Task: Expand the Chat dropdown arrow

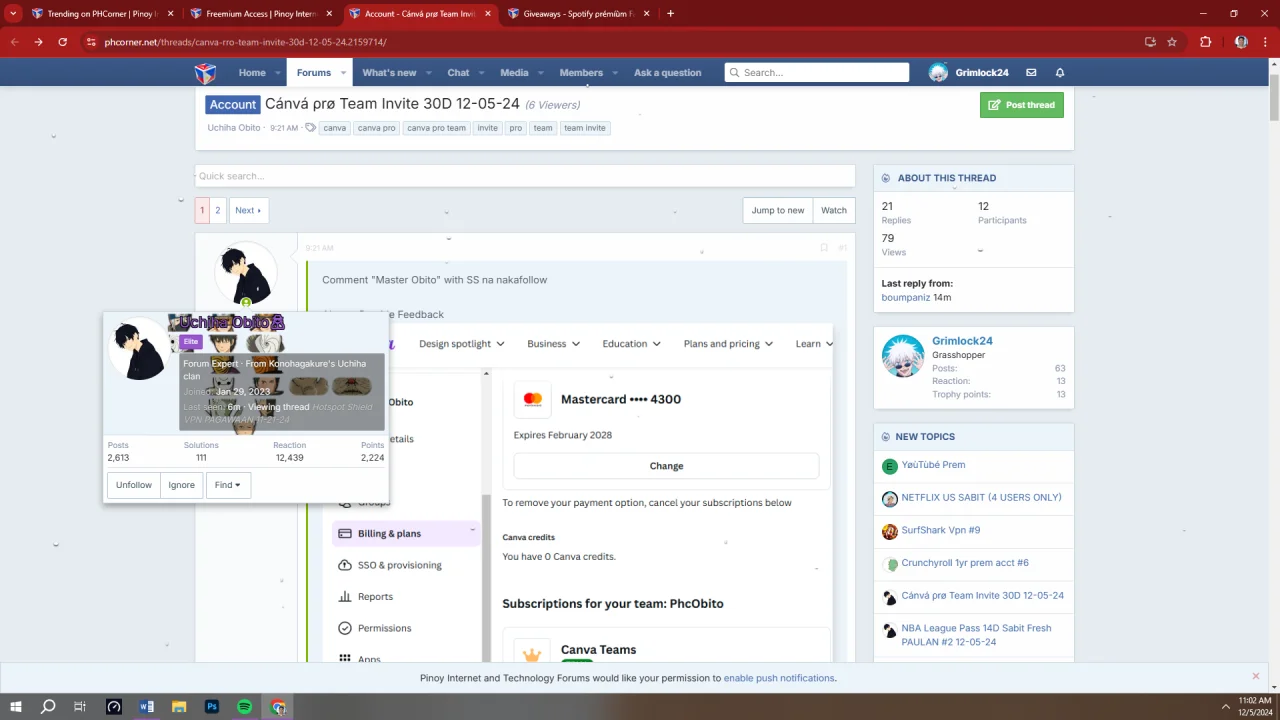Action: click(x=481, y=73)
